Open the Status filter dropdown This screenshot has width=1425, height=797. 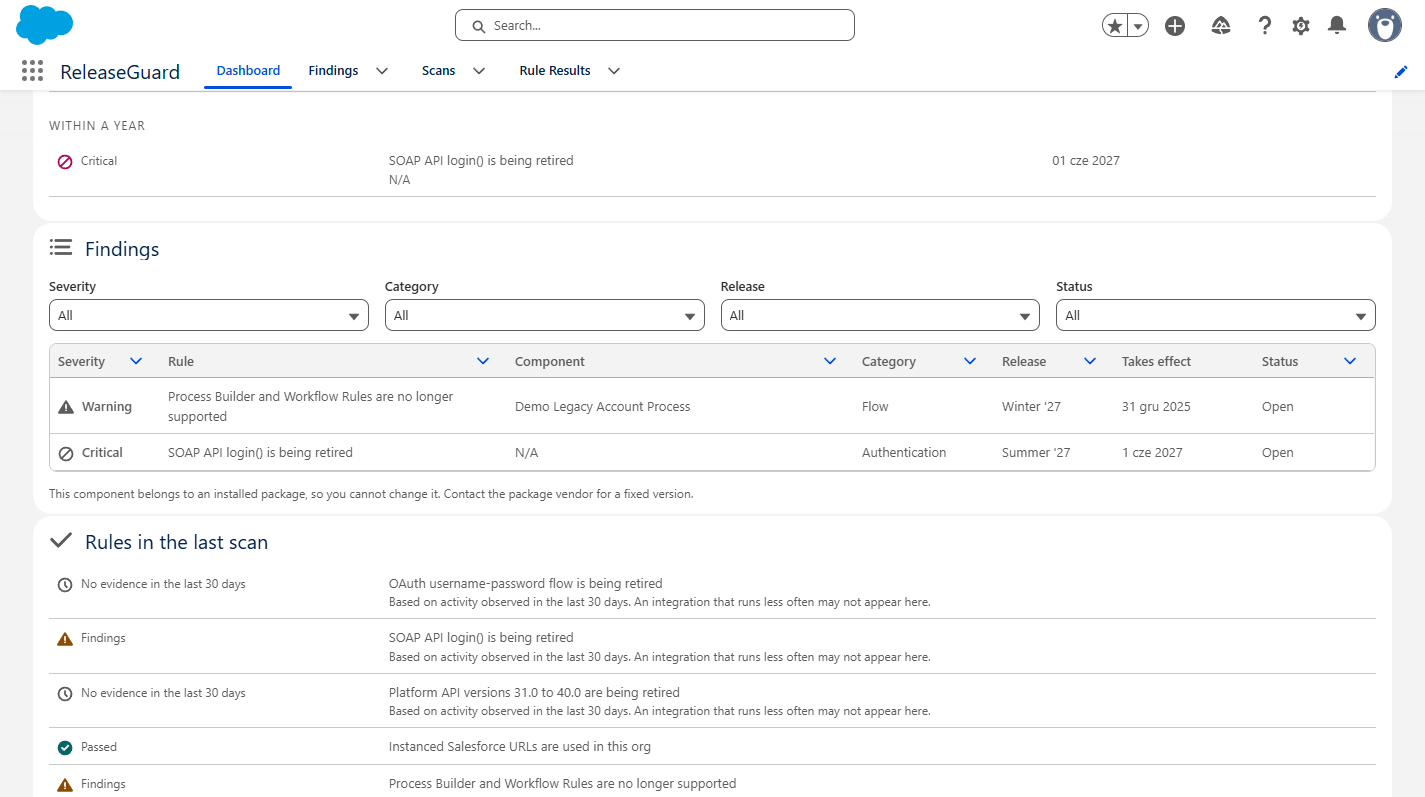tap(1216, 315)
